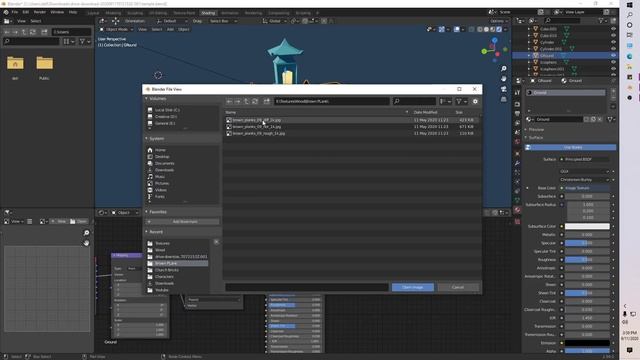Click the viewport zoom magnifier icon
This screenshot has width=640, height=360.
504,69
